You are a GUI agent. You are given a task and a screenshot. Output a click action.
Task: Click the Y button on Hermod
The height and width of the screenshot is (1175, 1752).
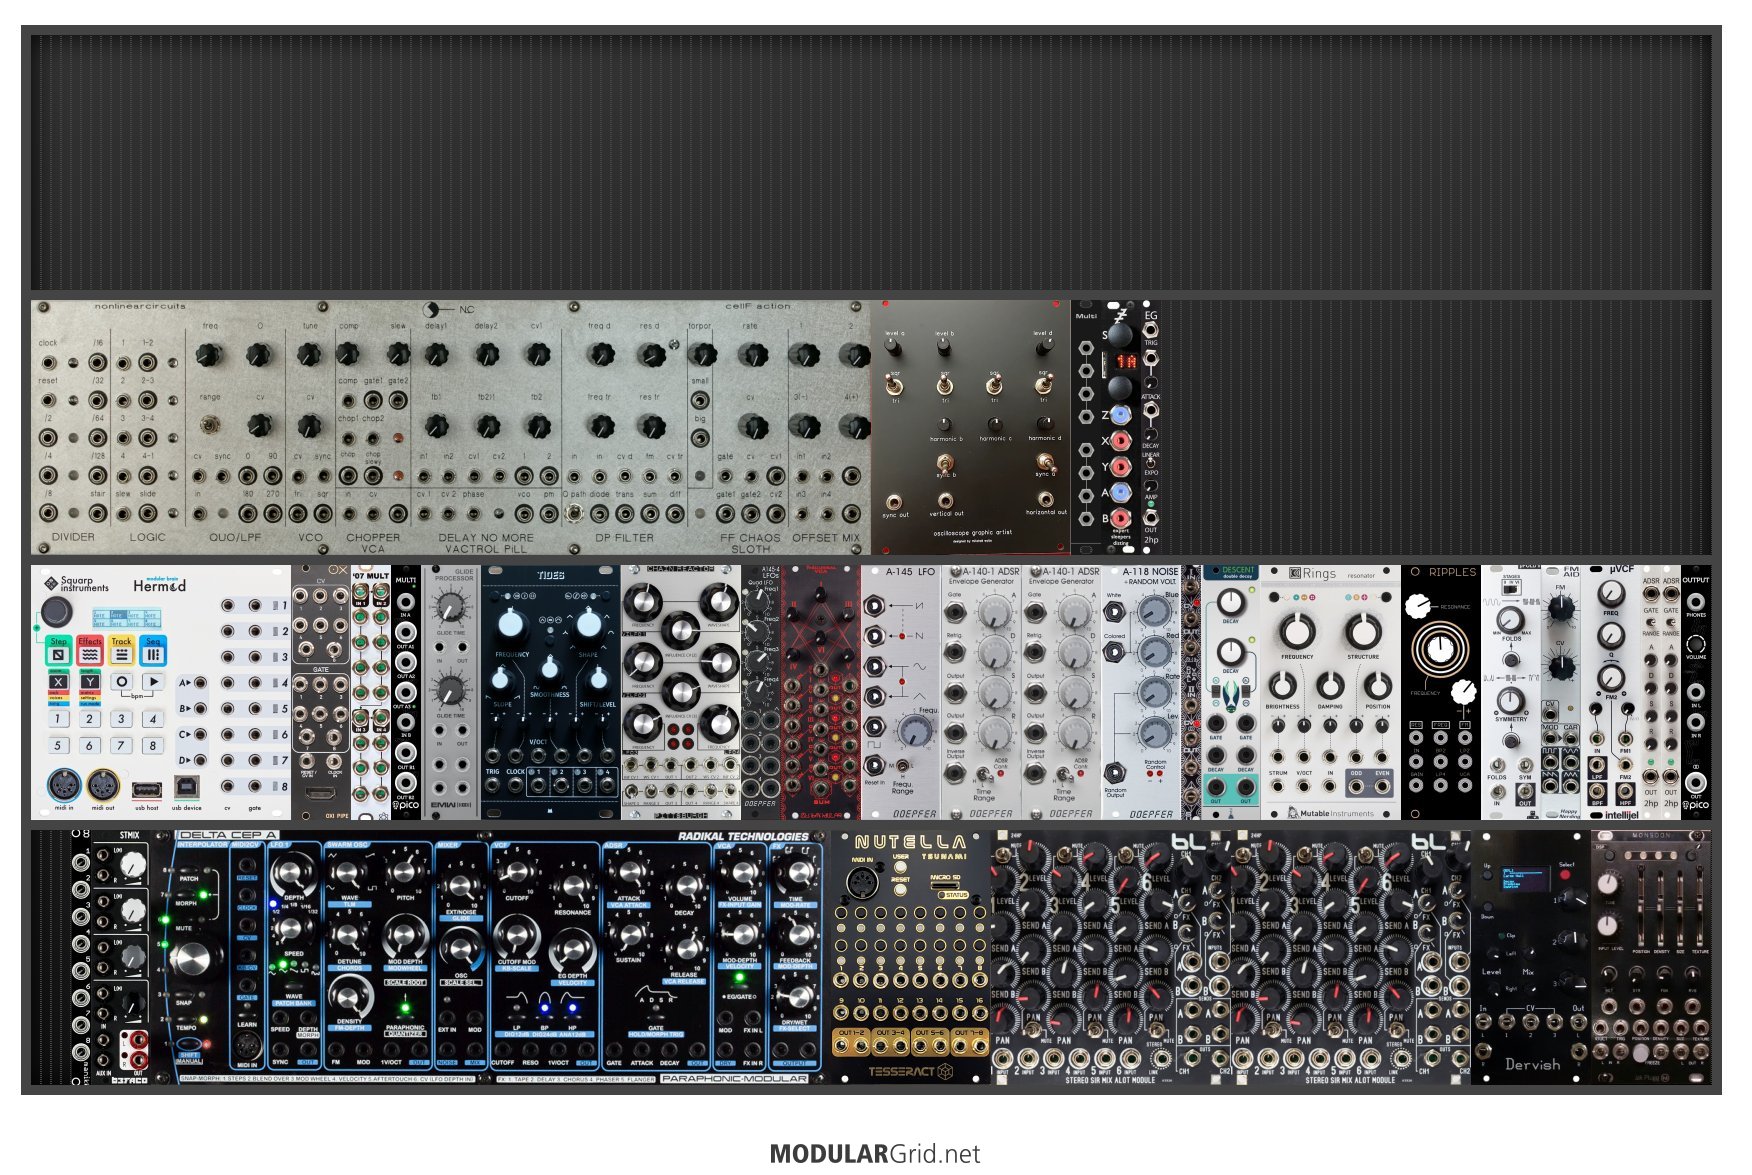pos(90,682)
